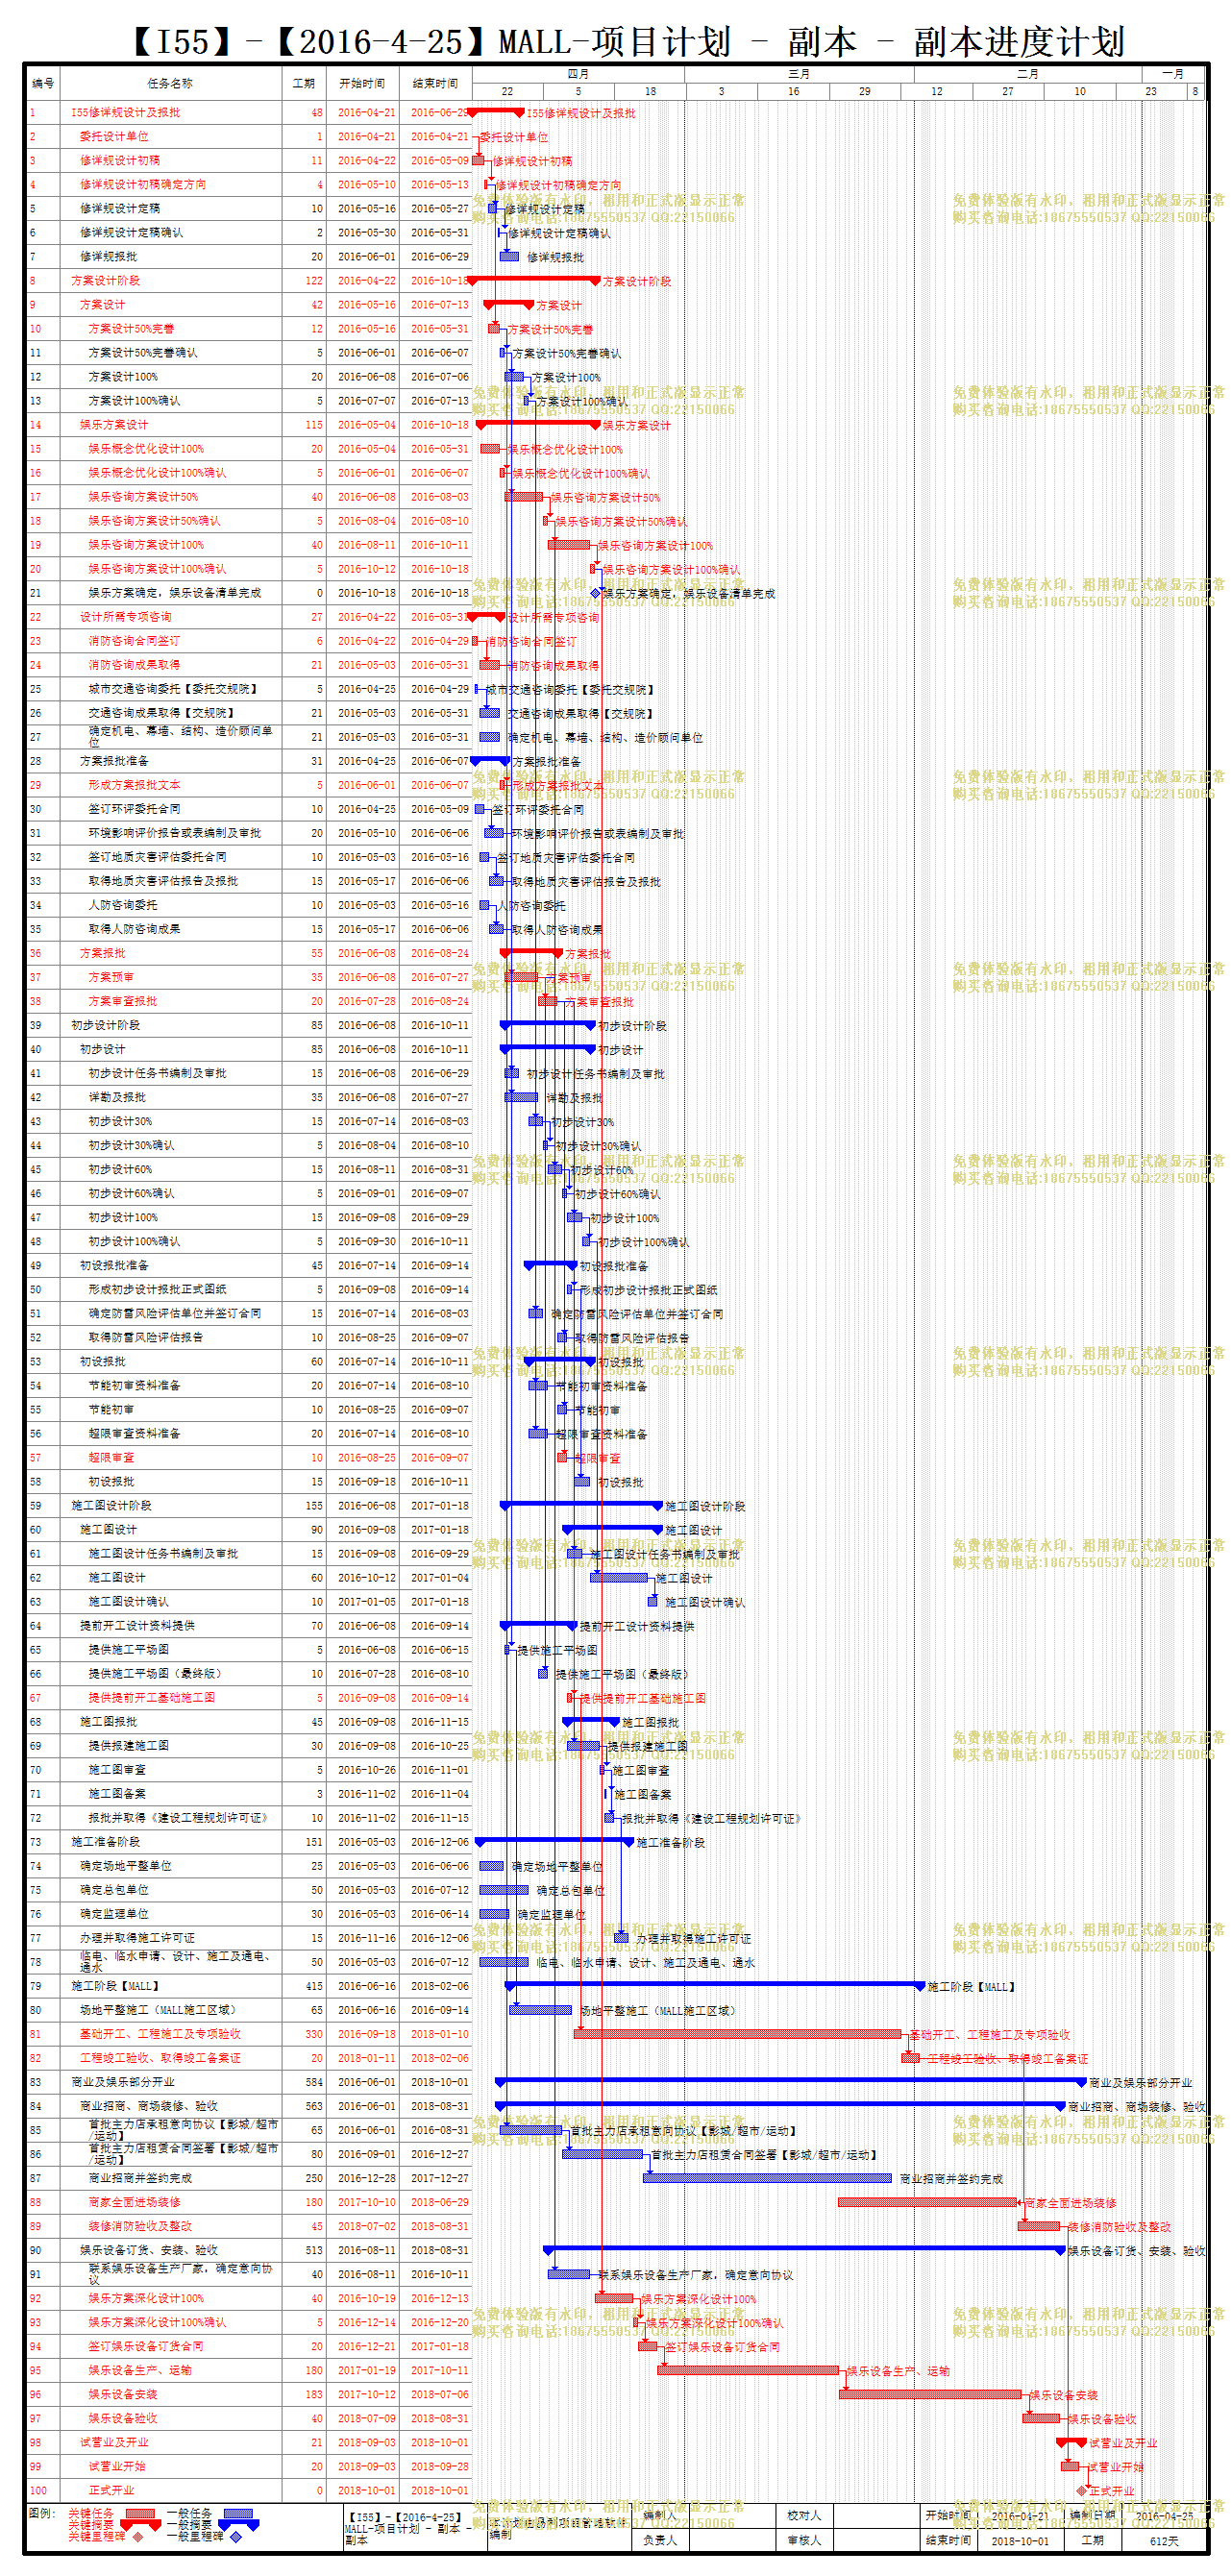
Task: Click end date 2018-10-01 in row 83
Action: click(x=439, y=2081)
